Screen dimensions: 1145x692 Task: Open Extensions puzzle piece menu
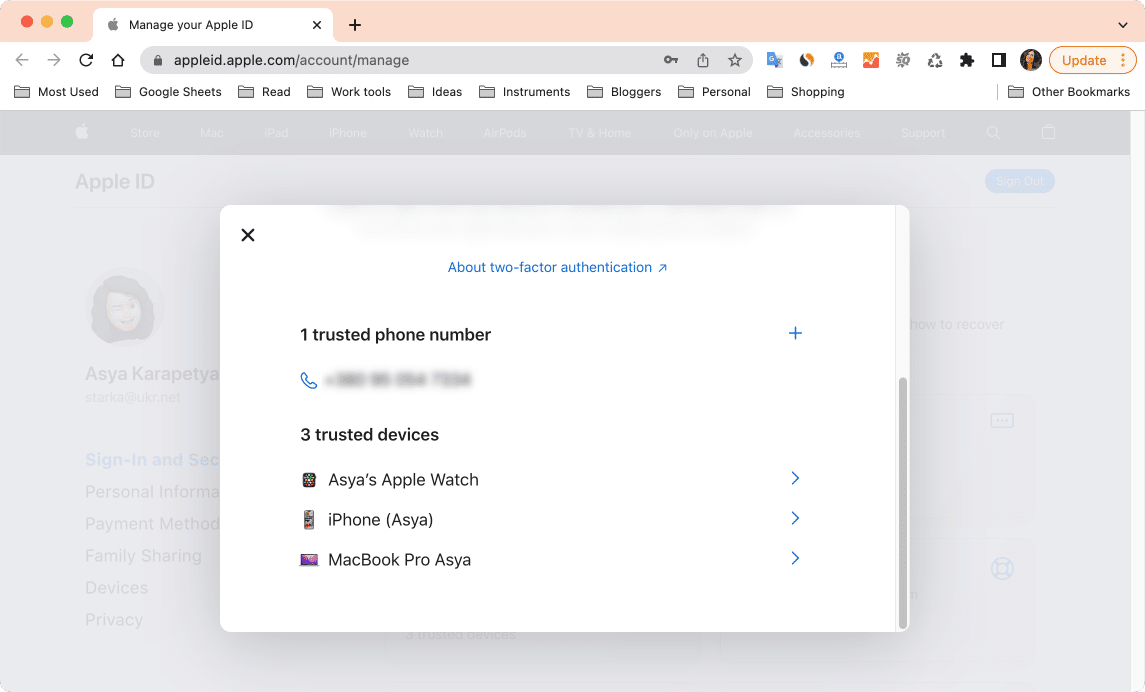pos(967,60)
